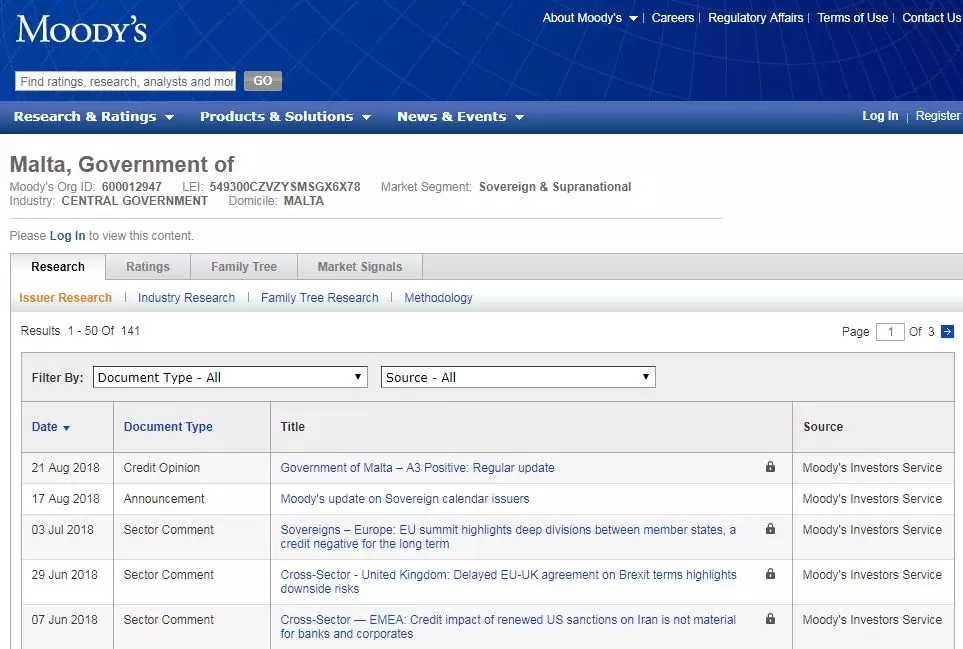Click lock icon on EU summit sector comment
The image size is (963, 649).
pos(770,529)
